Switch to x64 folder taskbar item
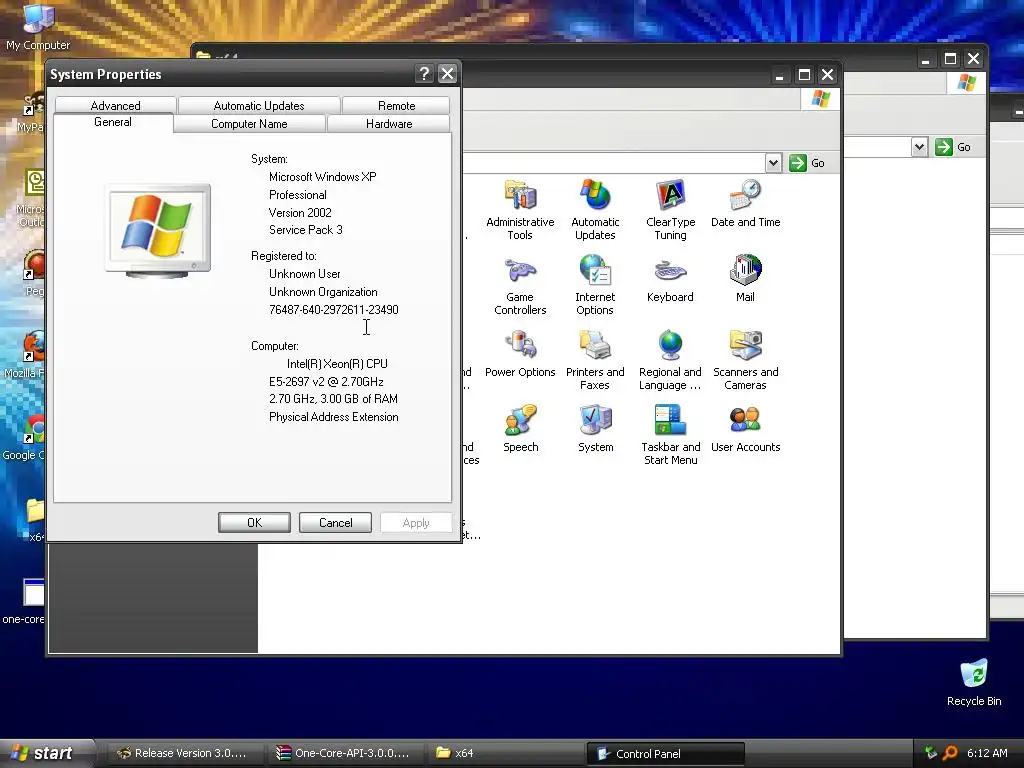Viewport: 1024px width, 768px height. click(x=504, y=753)
